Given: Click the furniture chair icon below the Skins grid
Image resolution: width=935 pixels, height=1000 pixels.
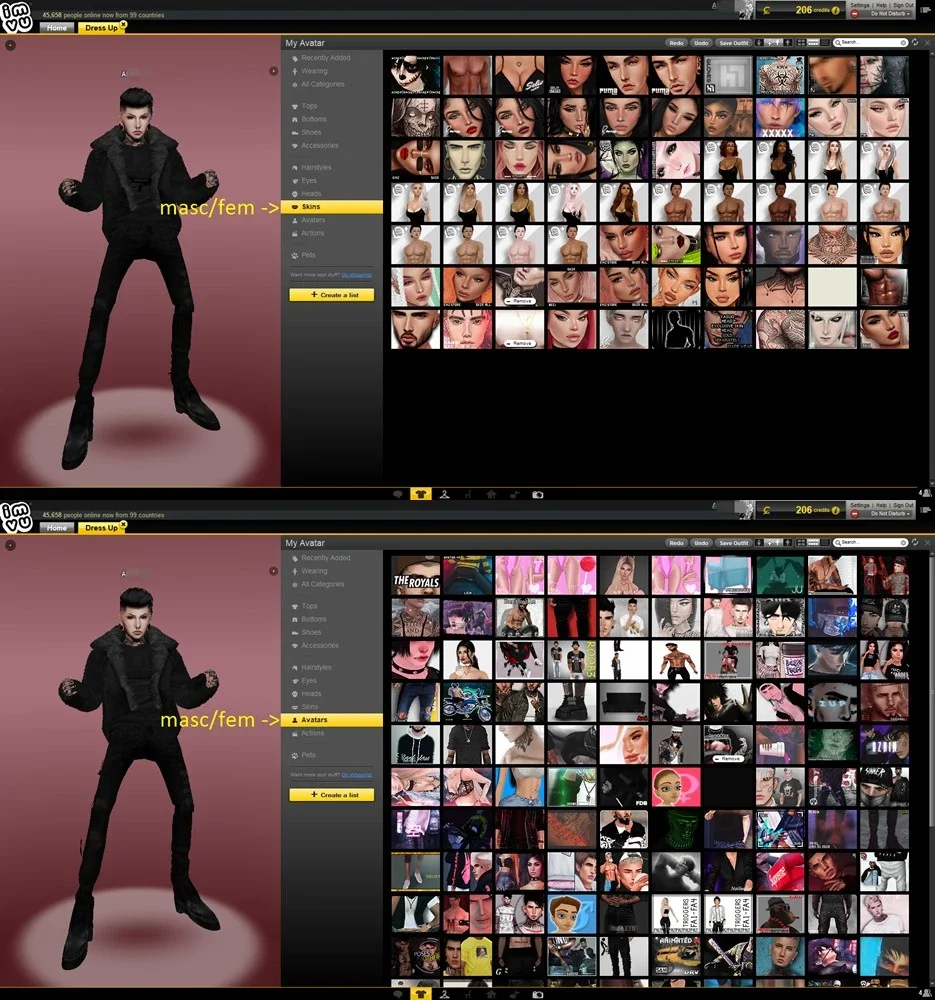Looking at the screenshot, I should pyautogui.click(x=468, y=494).
